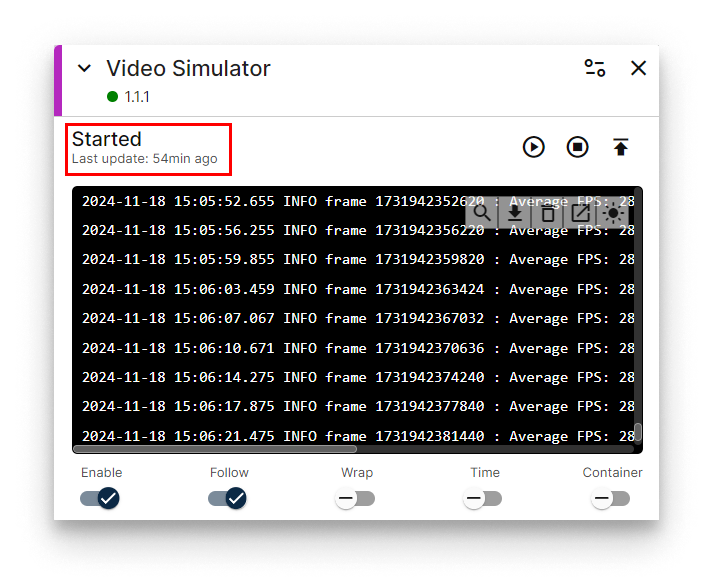Click the Started status text
This screenshot has height=585, width=713.
[107, 139]
